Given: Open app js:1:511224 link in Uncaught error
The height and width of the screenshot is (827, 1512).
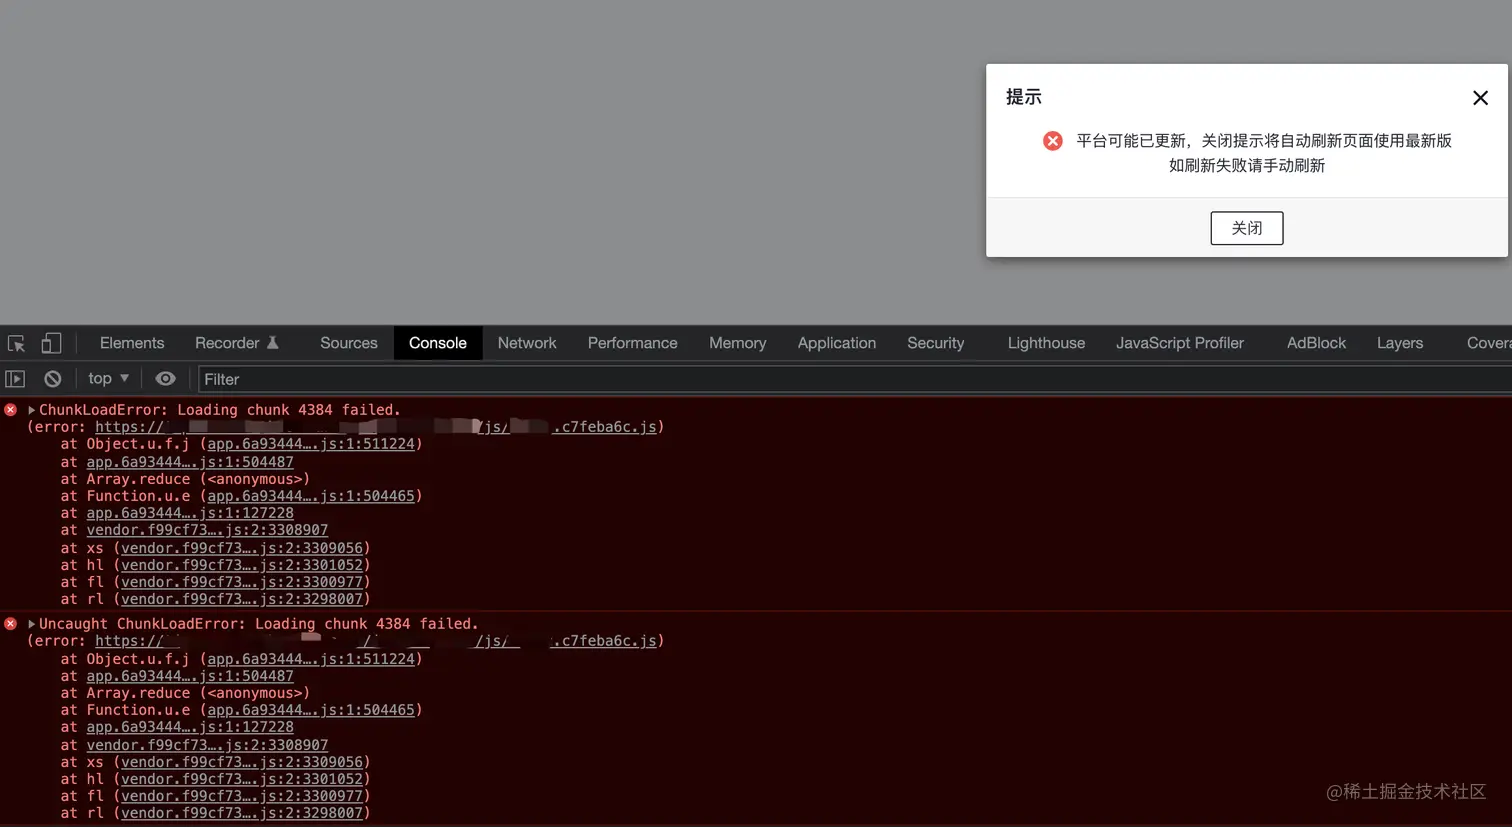Looking at the screenshot, I should (x=311, y=659).
